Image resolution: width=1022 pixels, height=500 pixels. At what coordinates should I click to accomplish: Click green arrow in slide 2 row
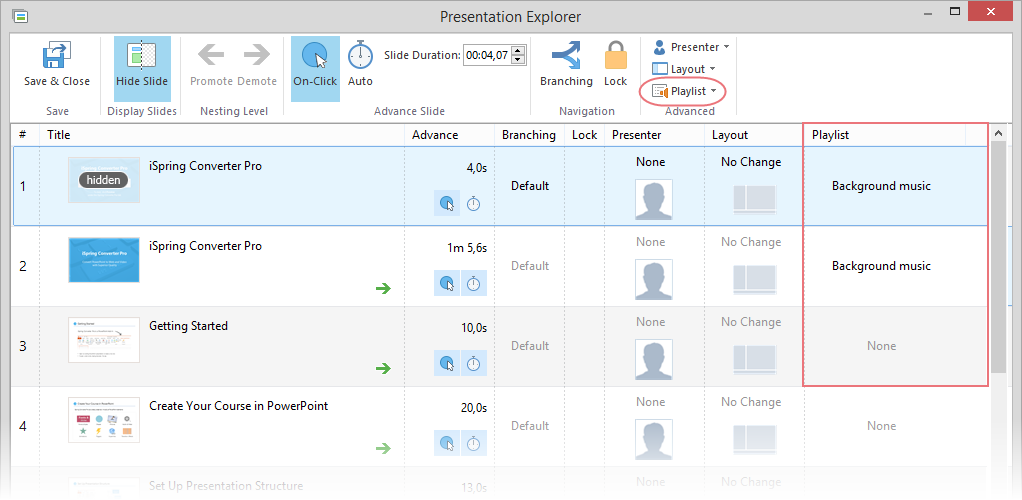point(384,287)
